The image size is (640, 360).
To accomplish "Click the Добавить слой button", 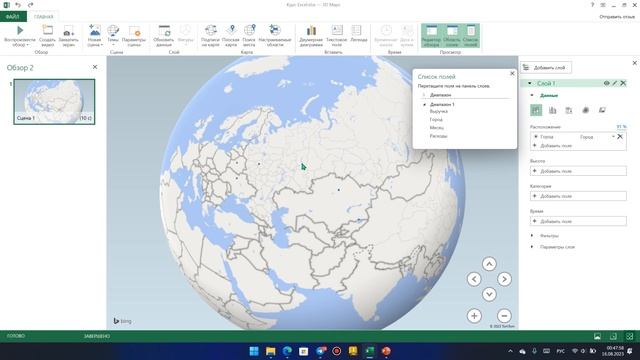I will [546, 68].
